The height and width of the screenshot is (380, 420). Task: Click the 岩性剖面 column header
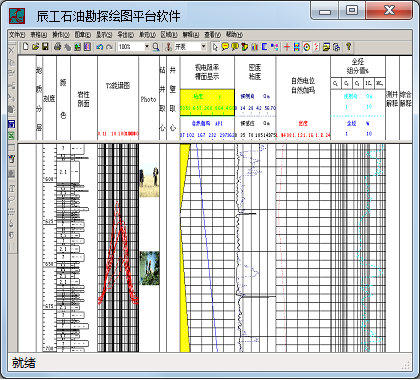[x=84, y=99]
